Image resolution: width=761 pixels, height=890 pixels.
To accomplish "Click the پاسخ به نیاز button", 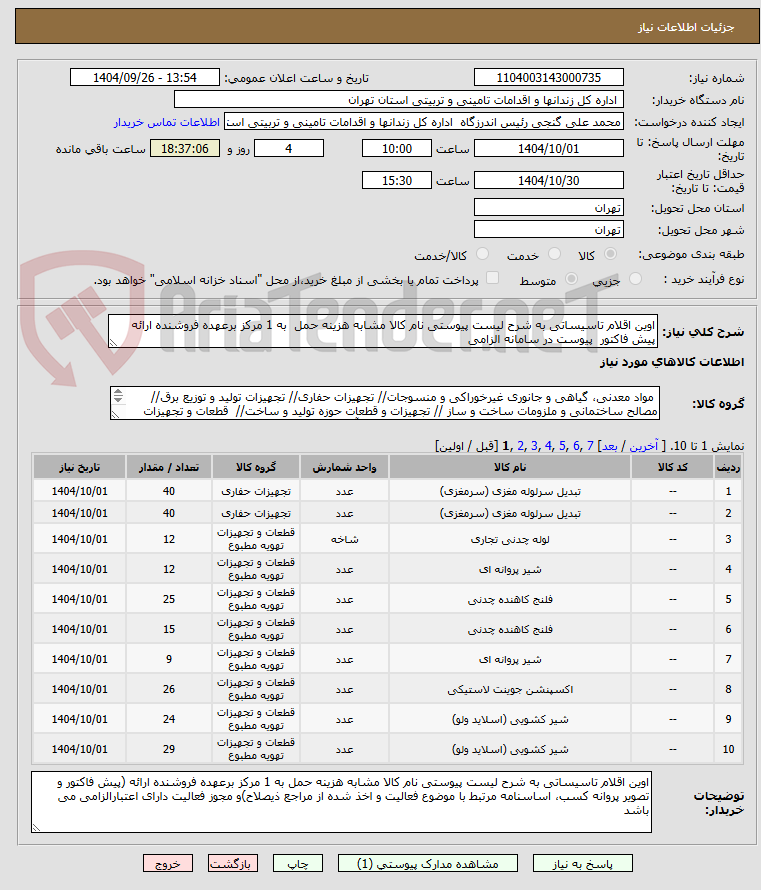I will (x=582, y=863).
